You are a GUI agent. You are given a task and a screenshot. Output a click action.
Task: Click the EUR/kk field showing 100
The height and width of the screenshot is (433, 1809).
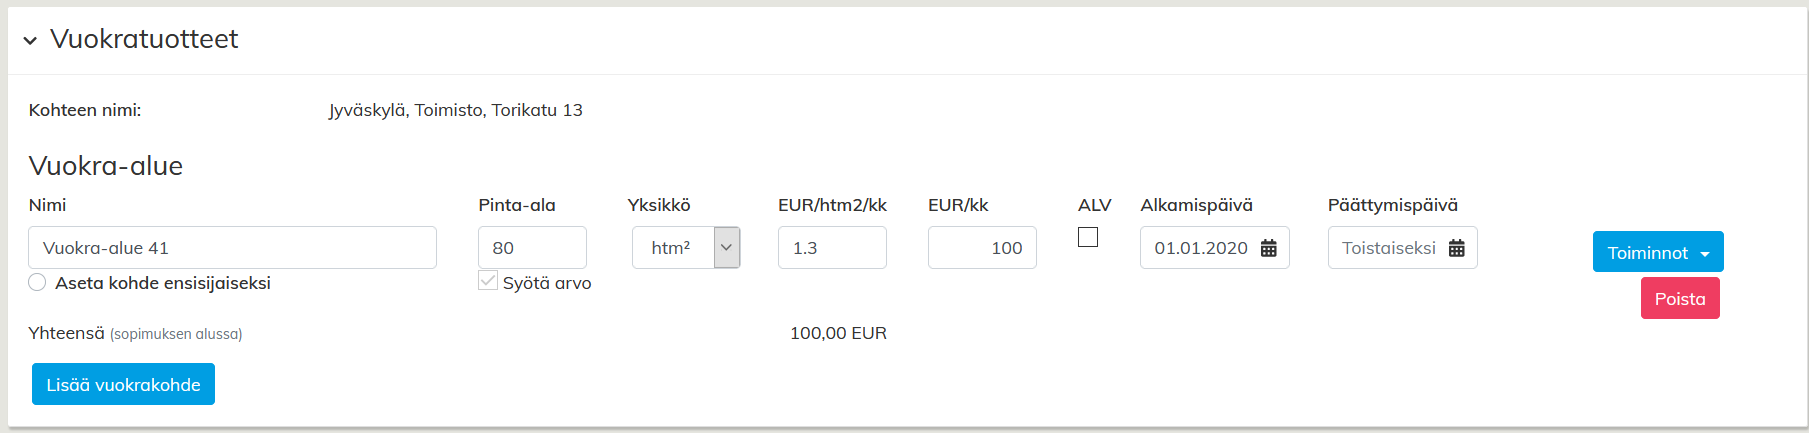982,247
